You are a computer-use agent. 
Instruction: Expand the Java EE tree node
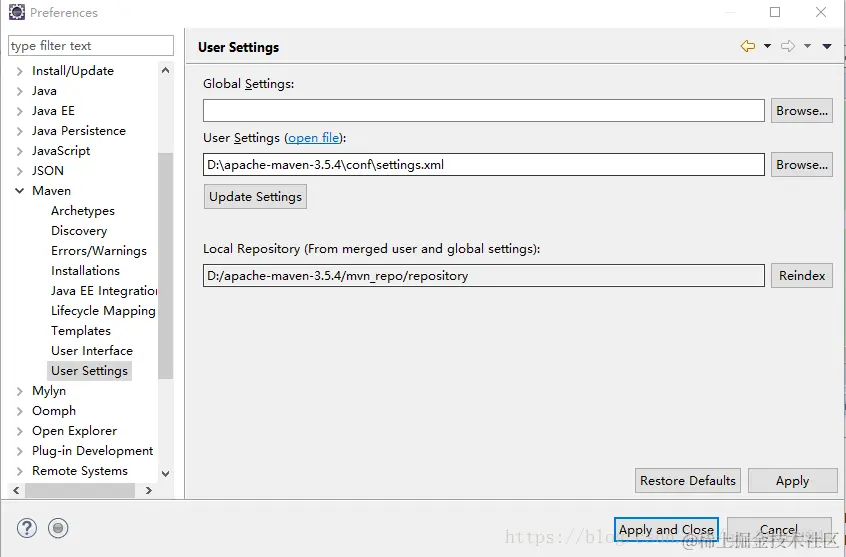[x=19, y=111]
